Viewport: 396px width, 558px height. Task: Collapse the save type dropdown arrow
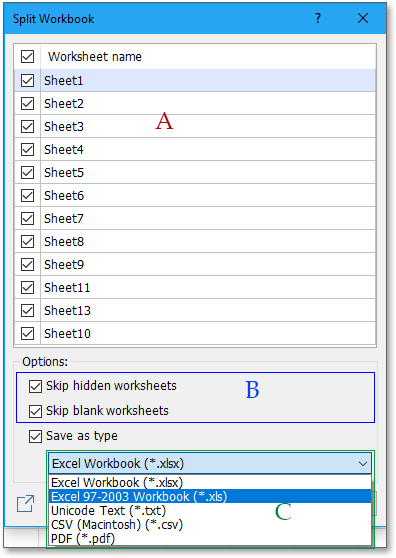363,464
